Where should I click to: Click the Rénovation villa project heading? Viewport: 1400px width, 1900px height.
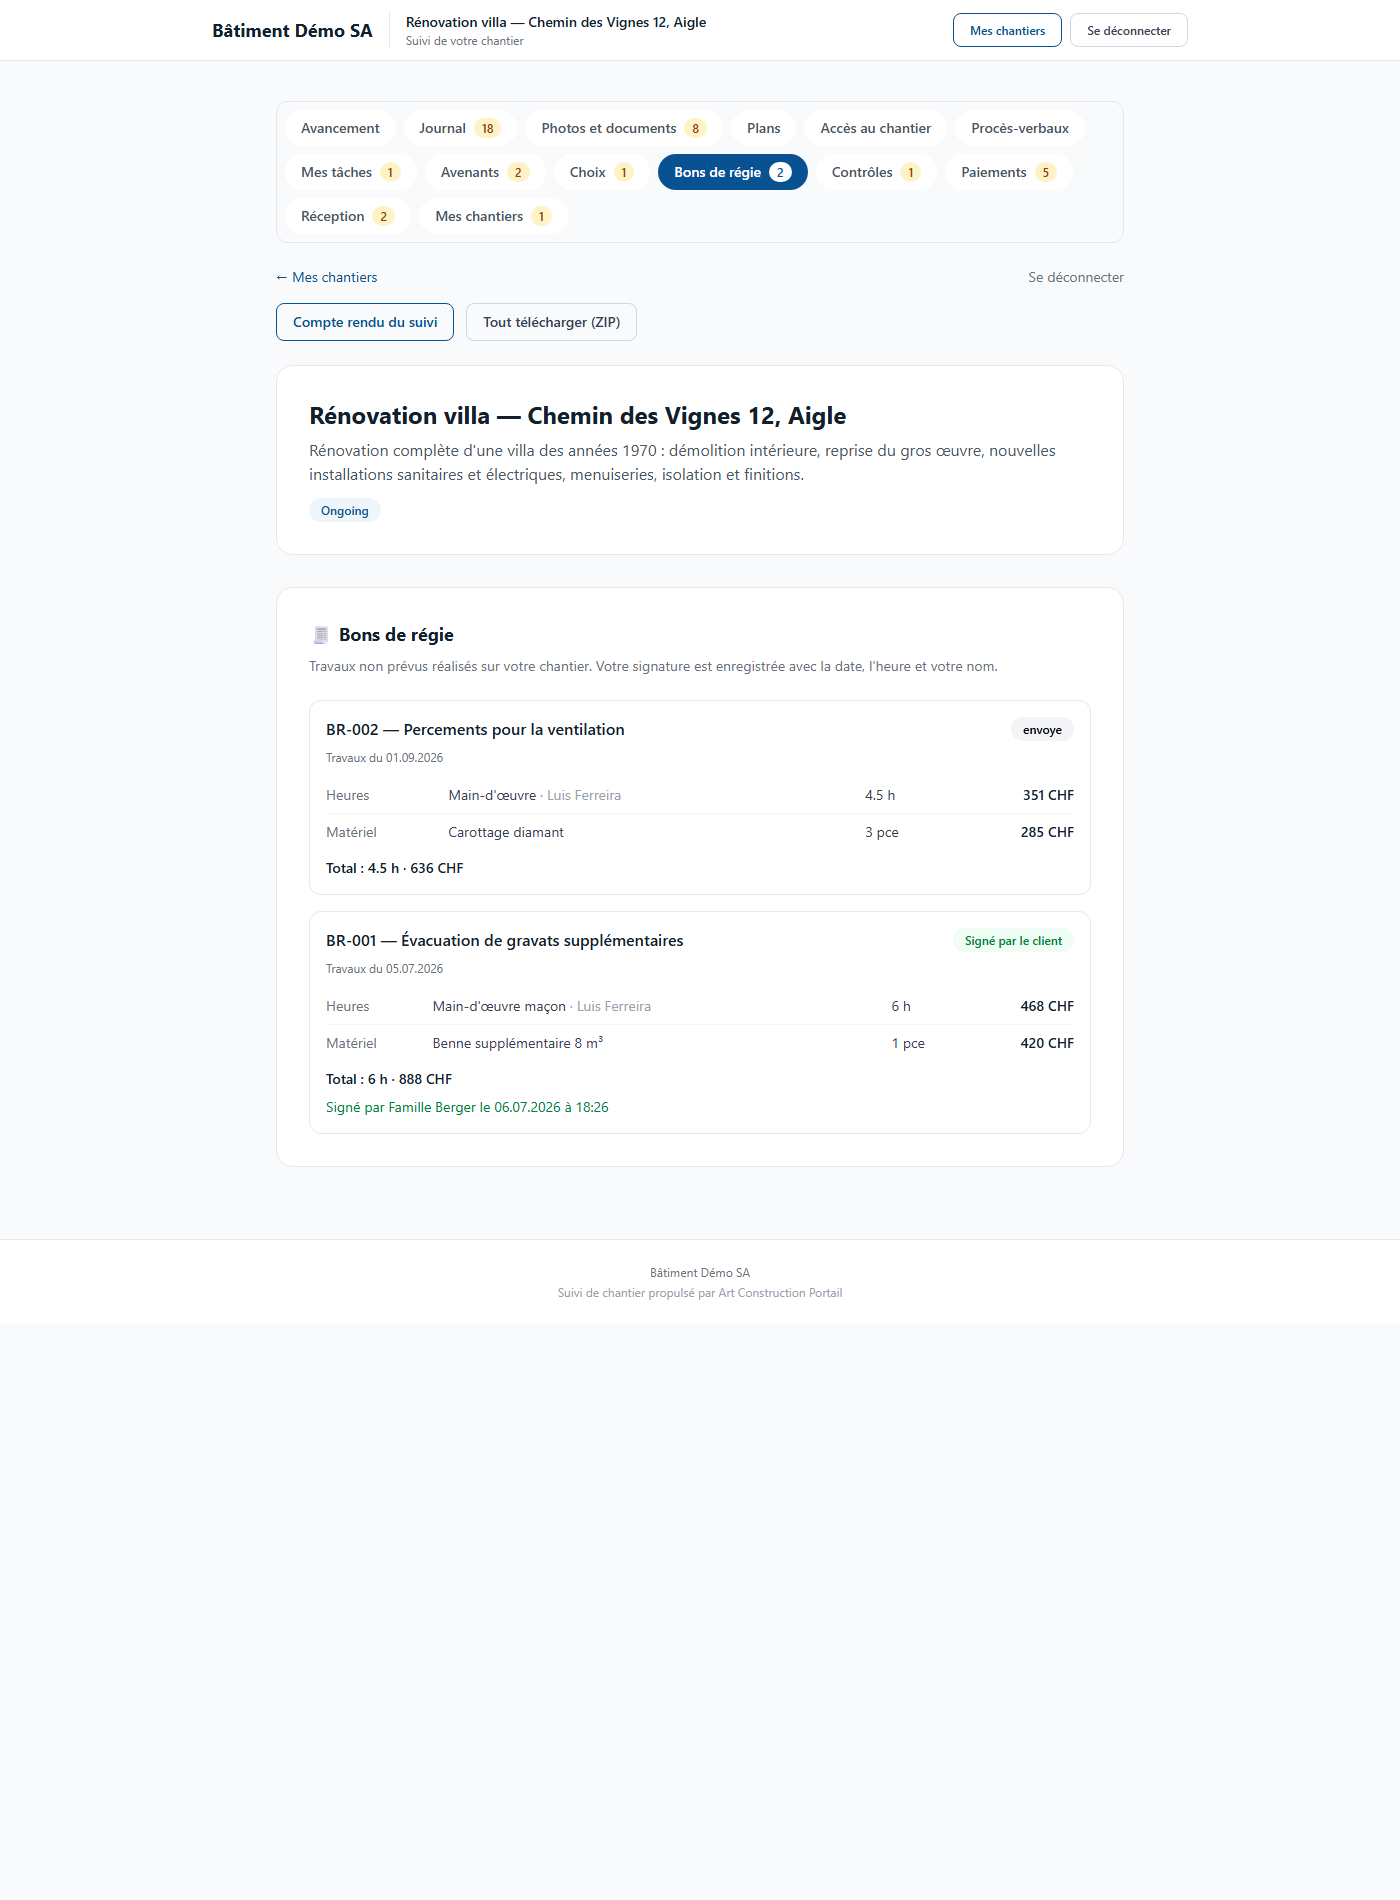[578, 416]
